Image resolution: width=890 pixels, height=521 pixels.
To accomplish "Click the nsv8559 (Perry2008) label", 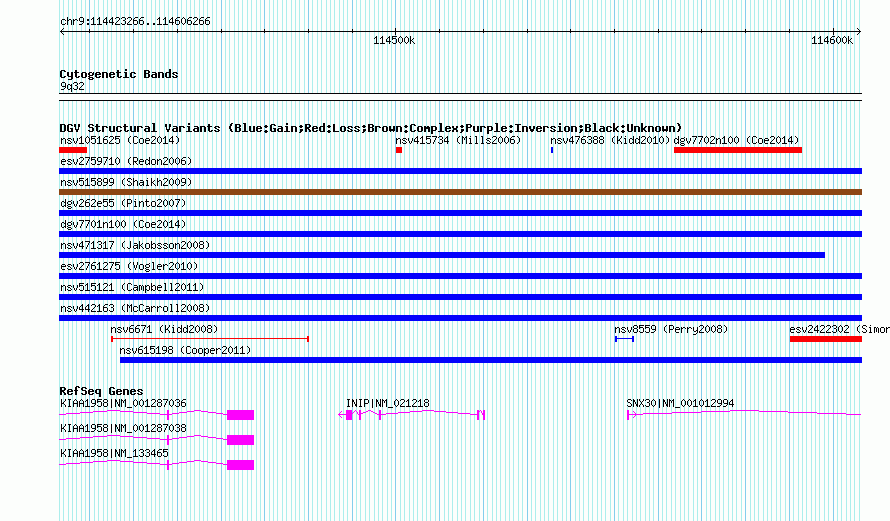I will point(671,329).
